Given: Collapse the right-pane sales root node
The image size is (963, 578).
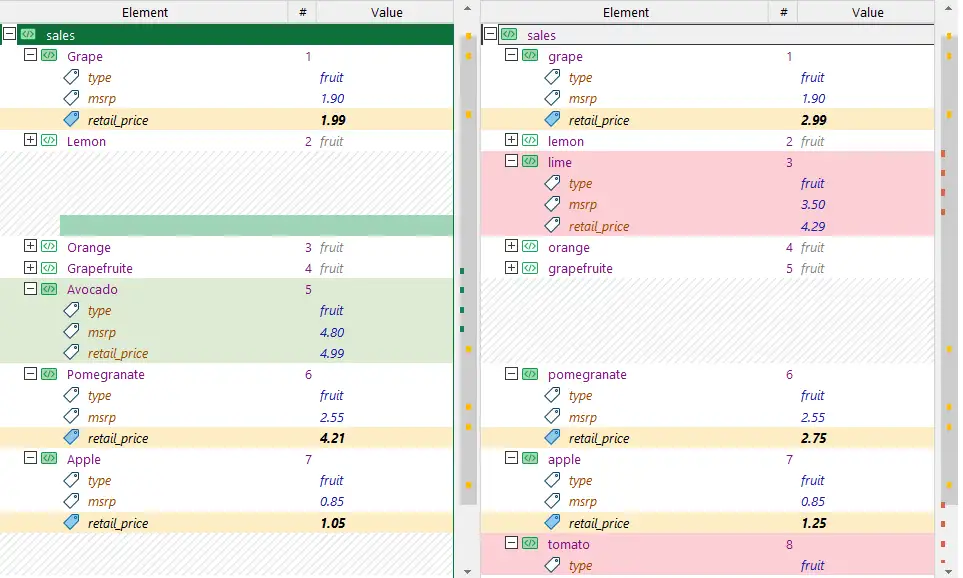Looking at the screenshot, I should coord(490,34).
